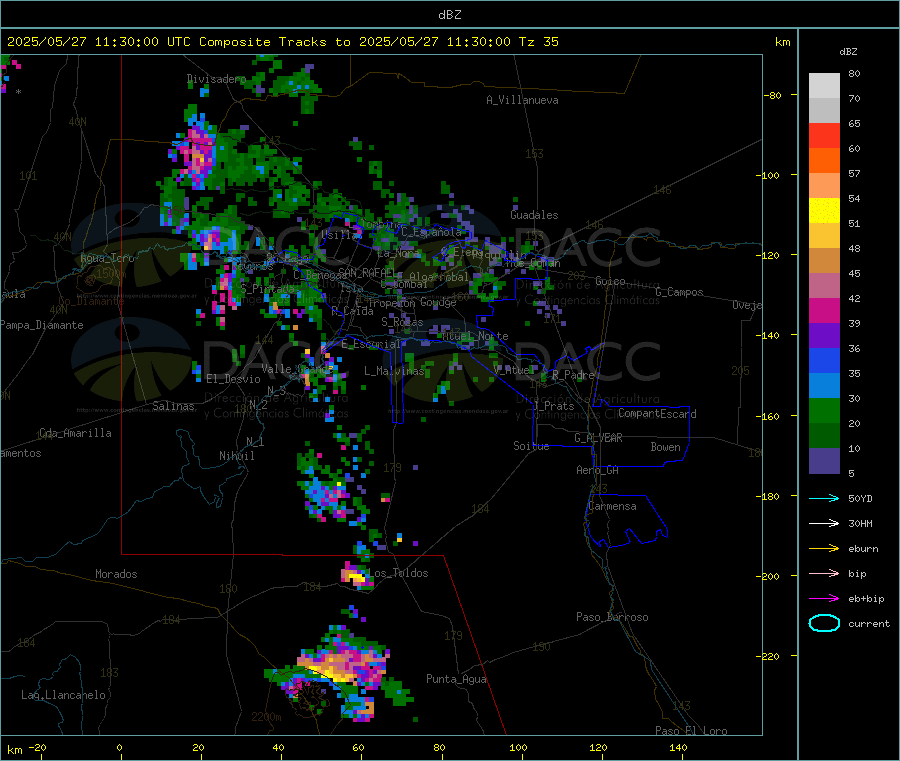Screen dimensions: 900x761
Task: Select the 51-54 dBZ yellow swatch
Action: pos(824,211)
